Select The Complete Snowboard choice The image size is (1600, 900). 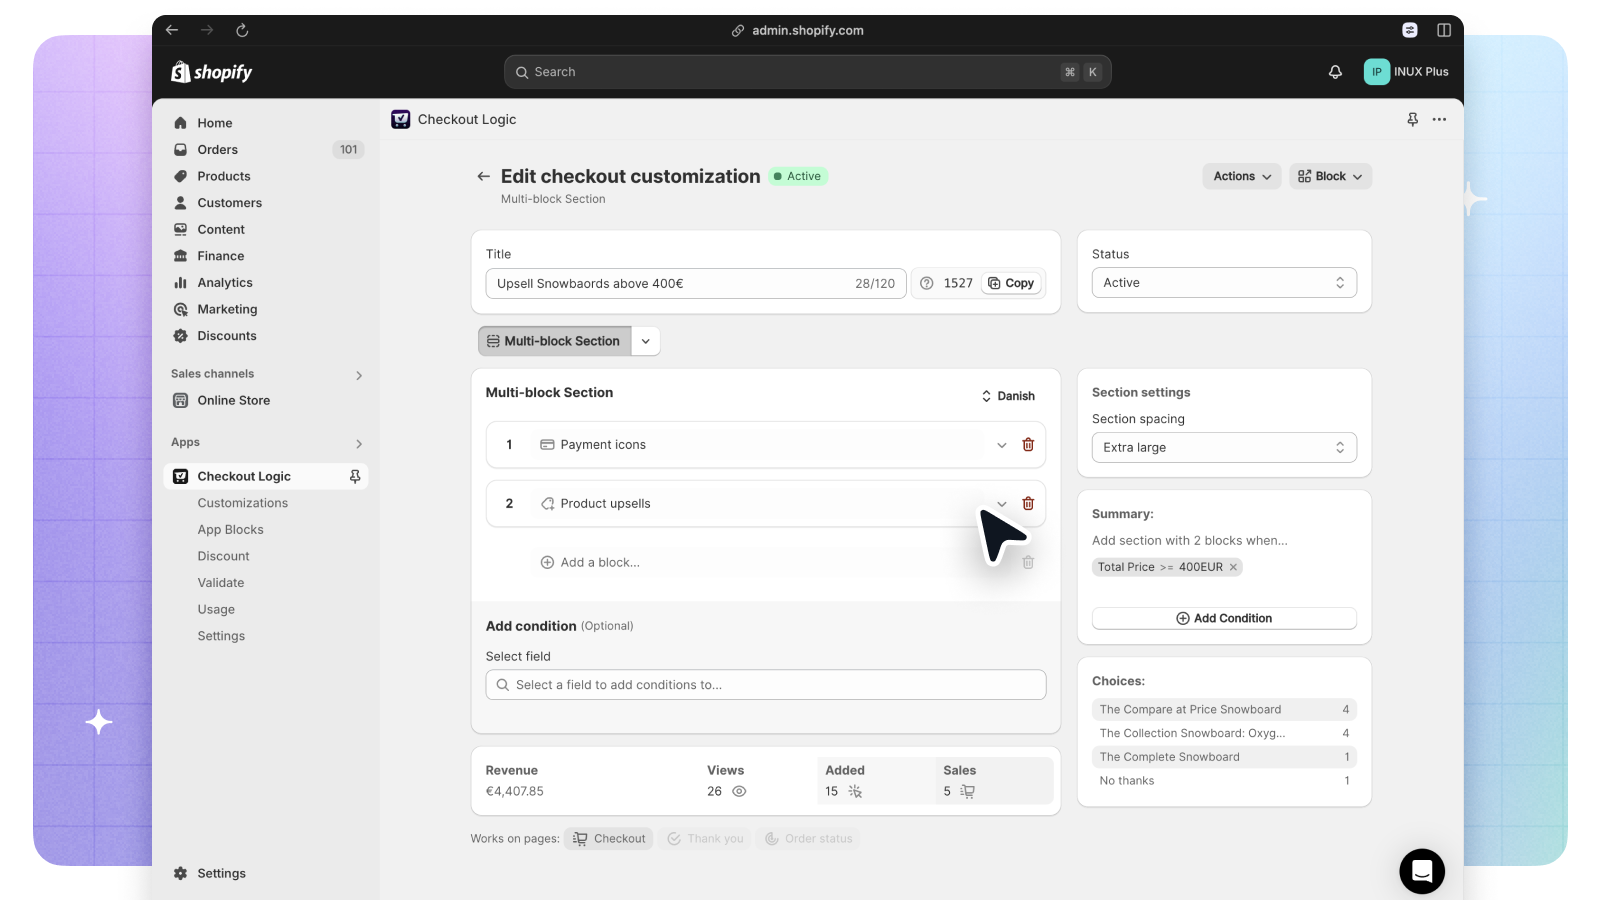[1224, 757]
